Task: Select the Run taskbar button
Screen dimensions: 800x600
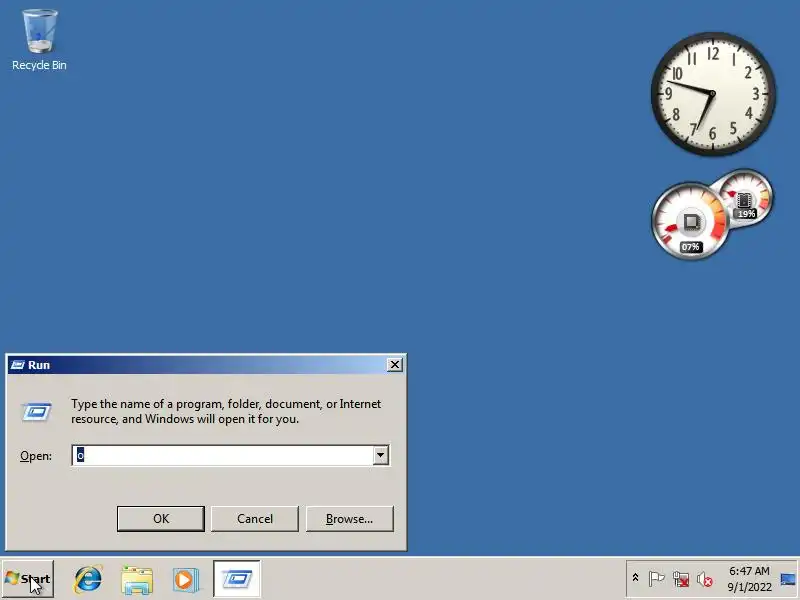Action: (x=237, y=579)
